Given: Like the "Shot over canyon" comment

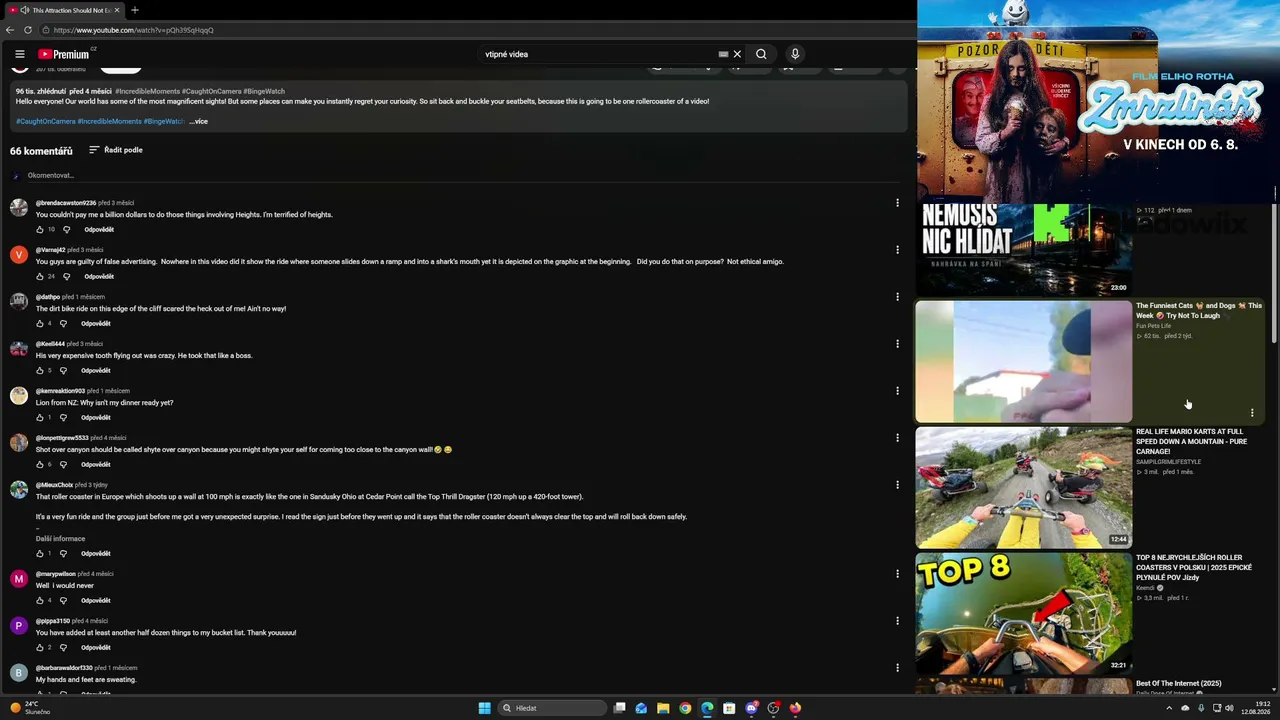Looking at the screenshot, I should (40, 464).
